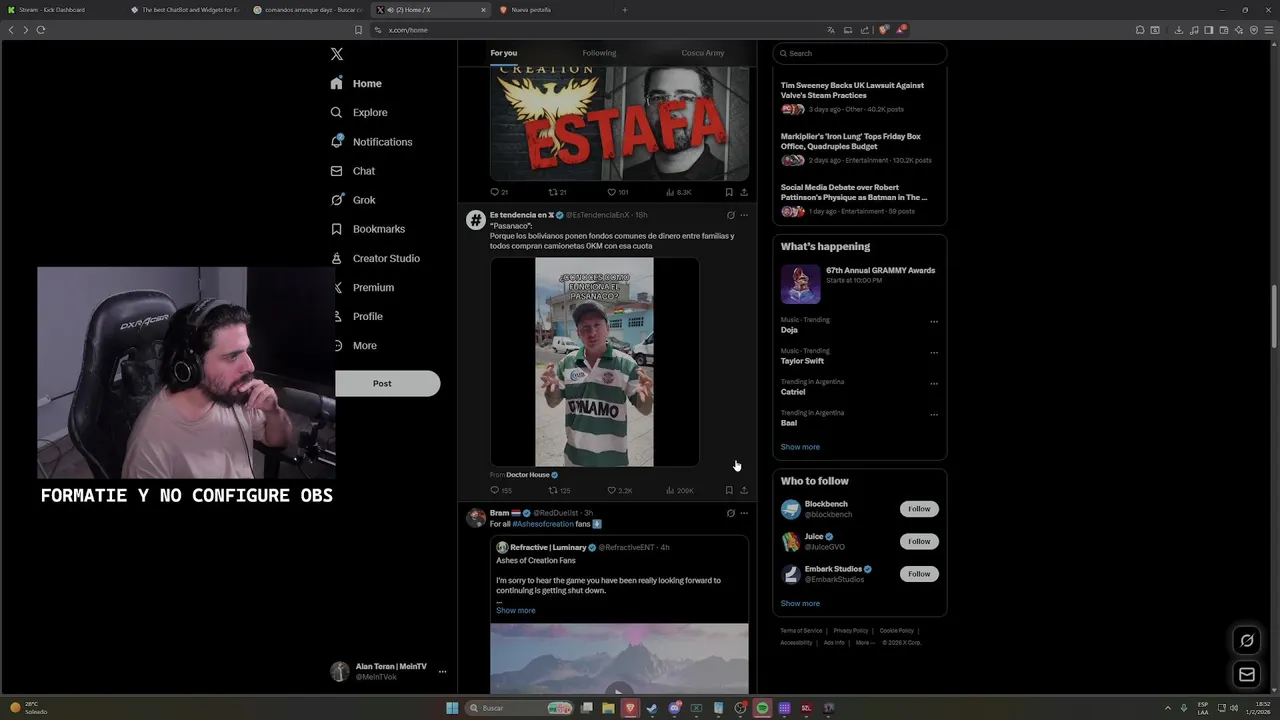The image size is (1280, 720).
Task: Open the Doctor House source link
Action: 528,475
